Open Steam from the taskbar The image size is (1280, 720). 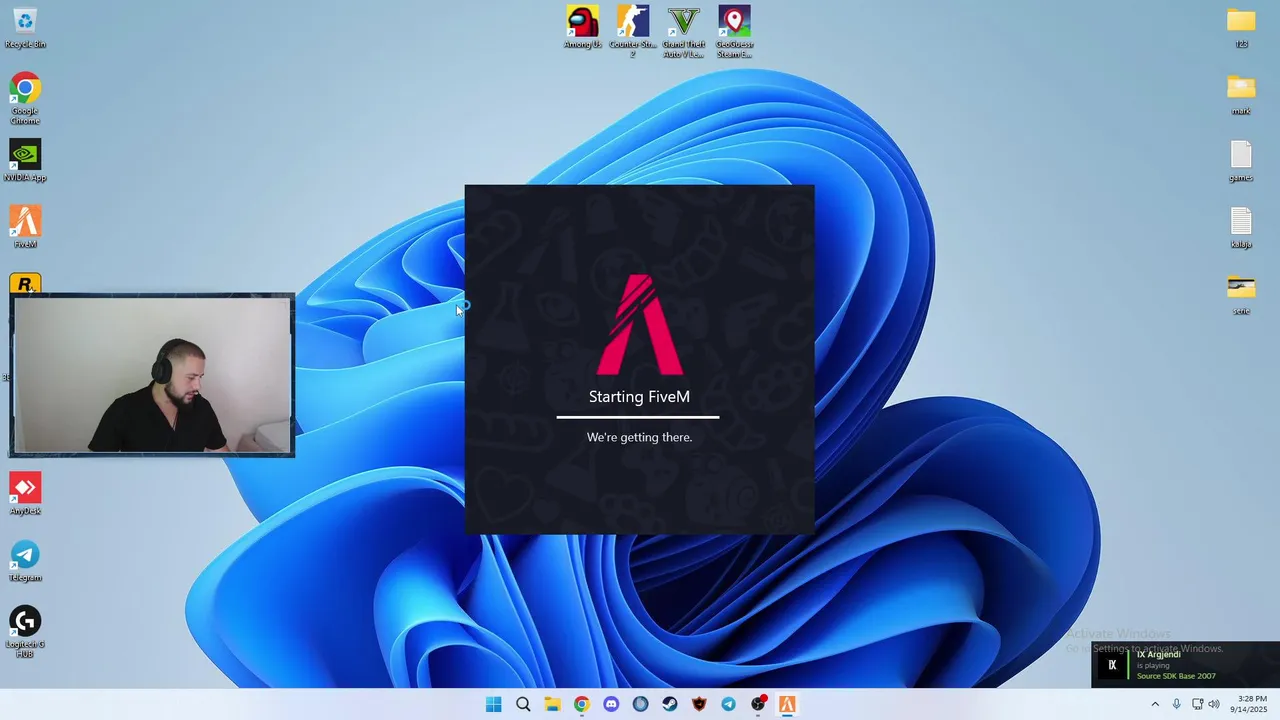click(x=670, y=704)
